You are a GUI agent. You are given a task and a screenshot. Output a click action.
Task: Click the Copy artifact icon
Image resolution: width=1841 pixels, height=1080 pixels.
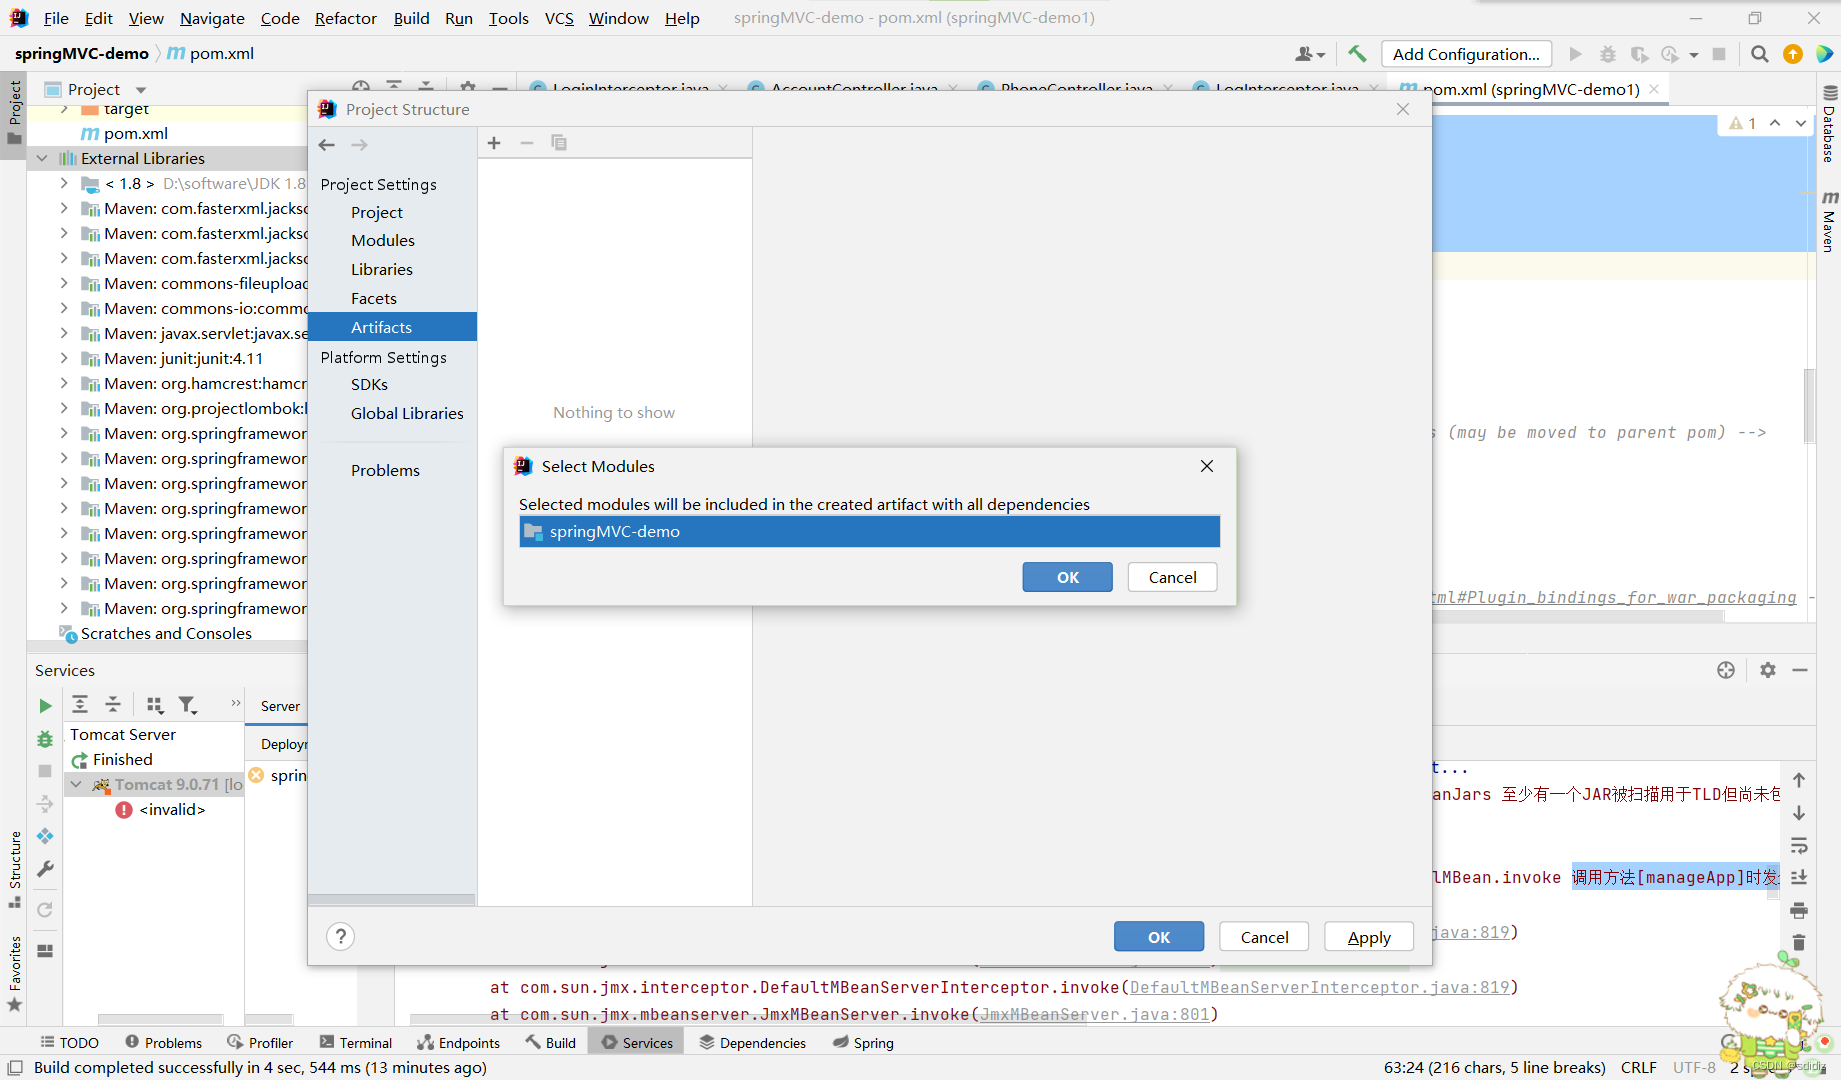coord(559,143)
